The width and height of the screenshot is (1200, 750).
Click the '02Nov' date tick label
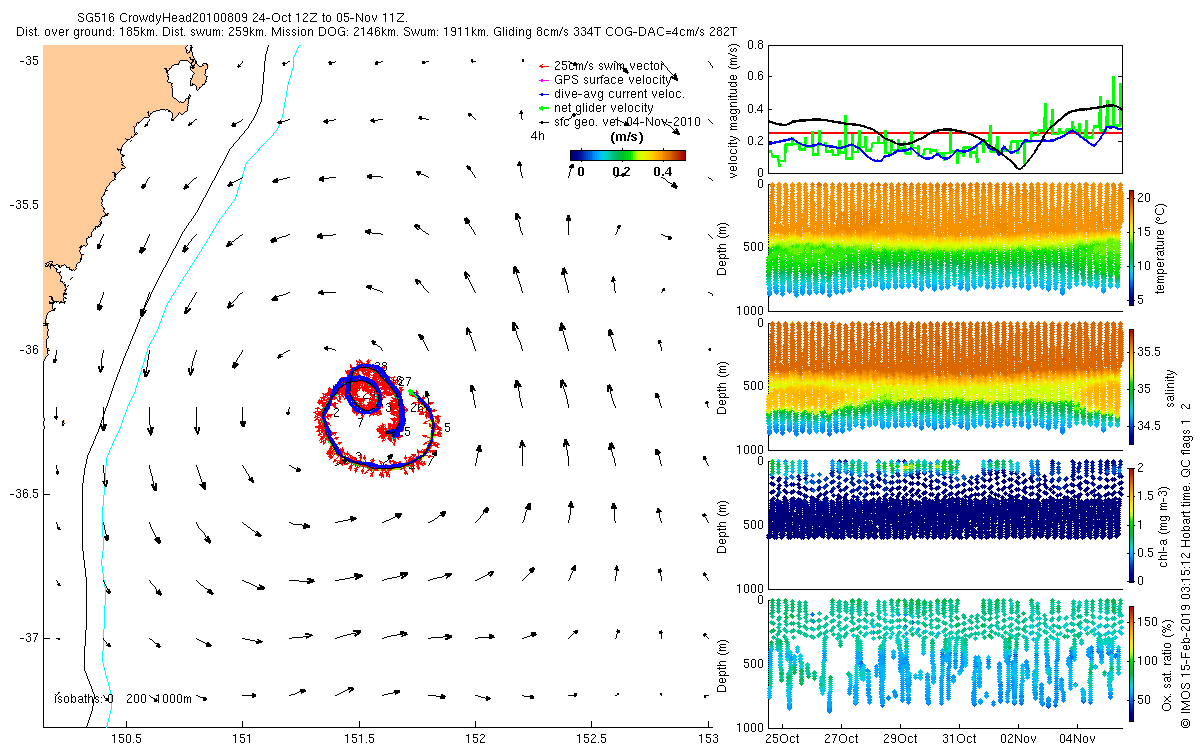pos(1019,738)
